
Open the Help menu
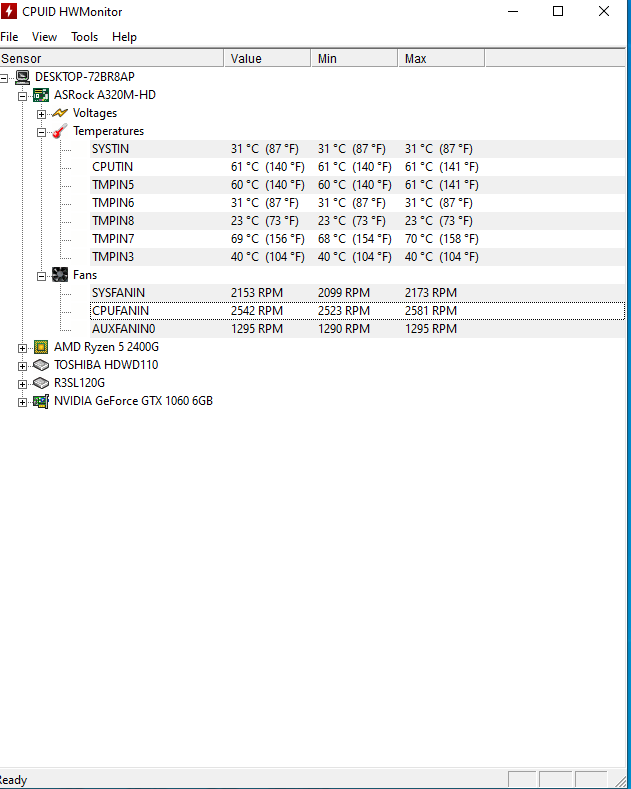click(x=124, y=37)
